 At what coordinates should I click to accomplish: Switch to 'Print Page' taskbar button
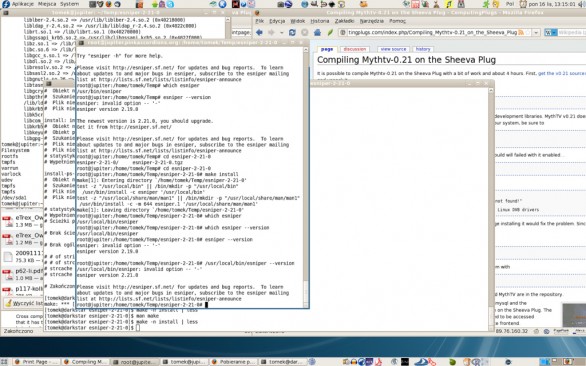point(36,362)
